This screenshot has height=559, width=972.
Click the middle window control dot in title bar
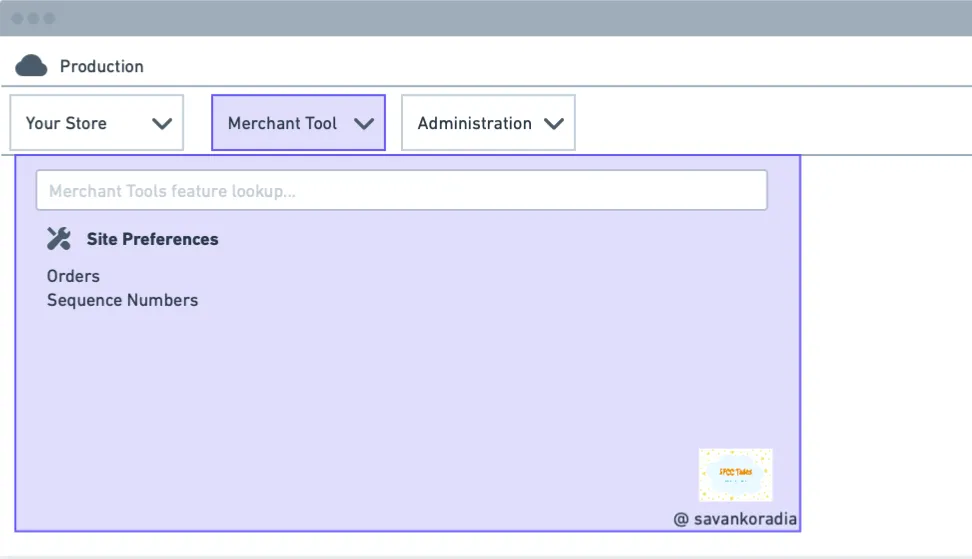33,19
